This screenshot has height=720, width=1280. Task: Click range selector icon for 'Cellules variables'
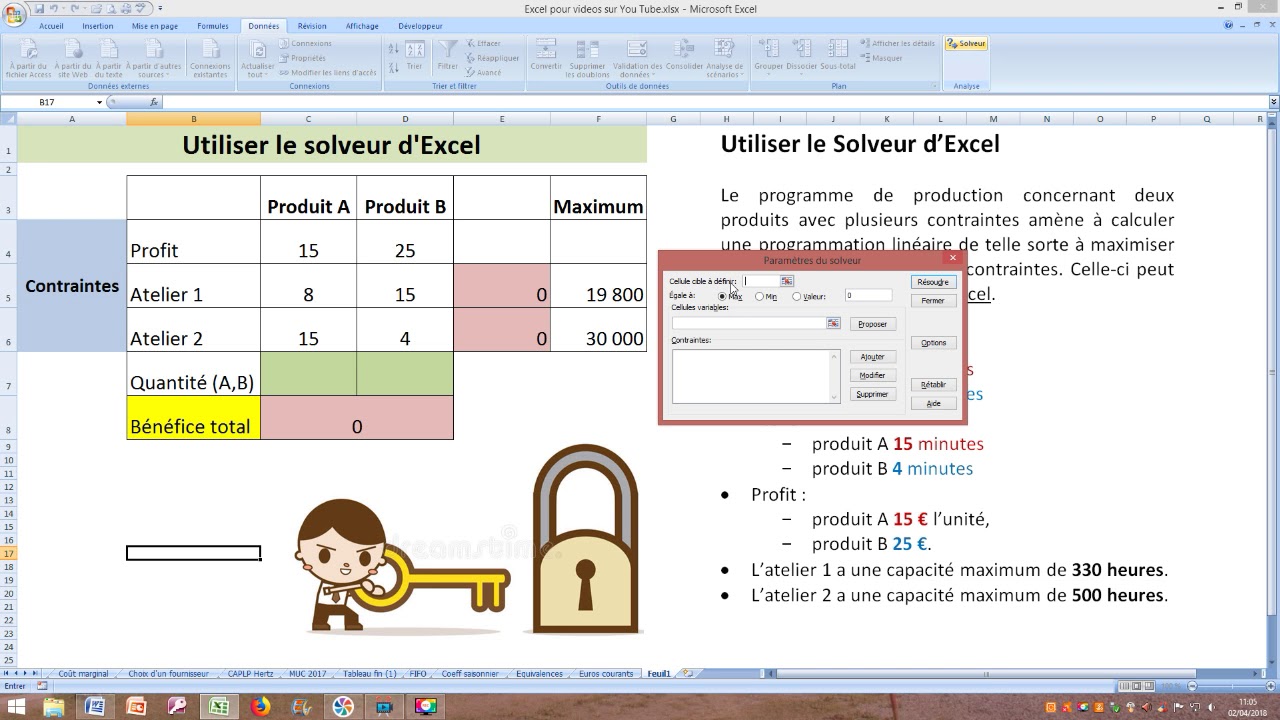833,323
